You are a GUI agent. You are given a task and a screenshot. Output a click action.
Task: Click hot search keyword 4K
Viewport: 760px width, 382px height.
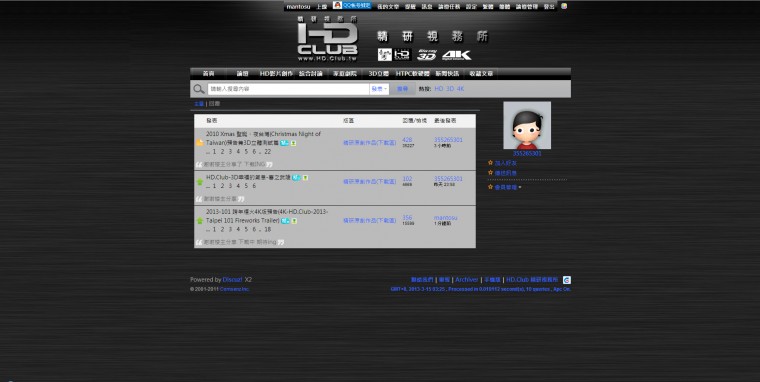click(x=460, y=89)
